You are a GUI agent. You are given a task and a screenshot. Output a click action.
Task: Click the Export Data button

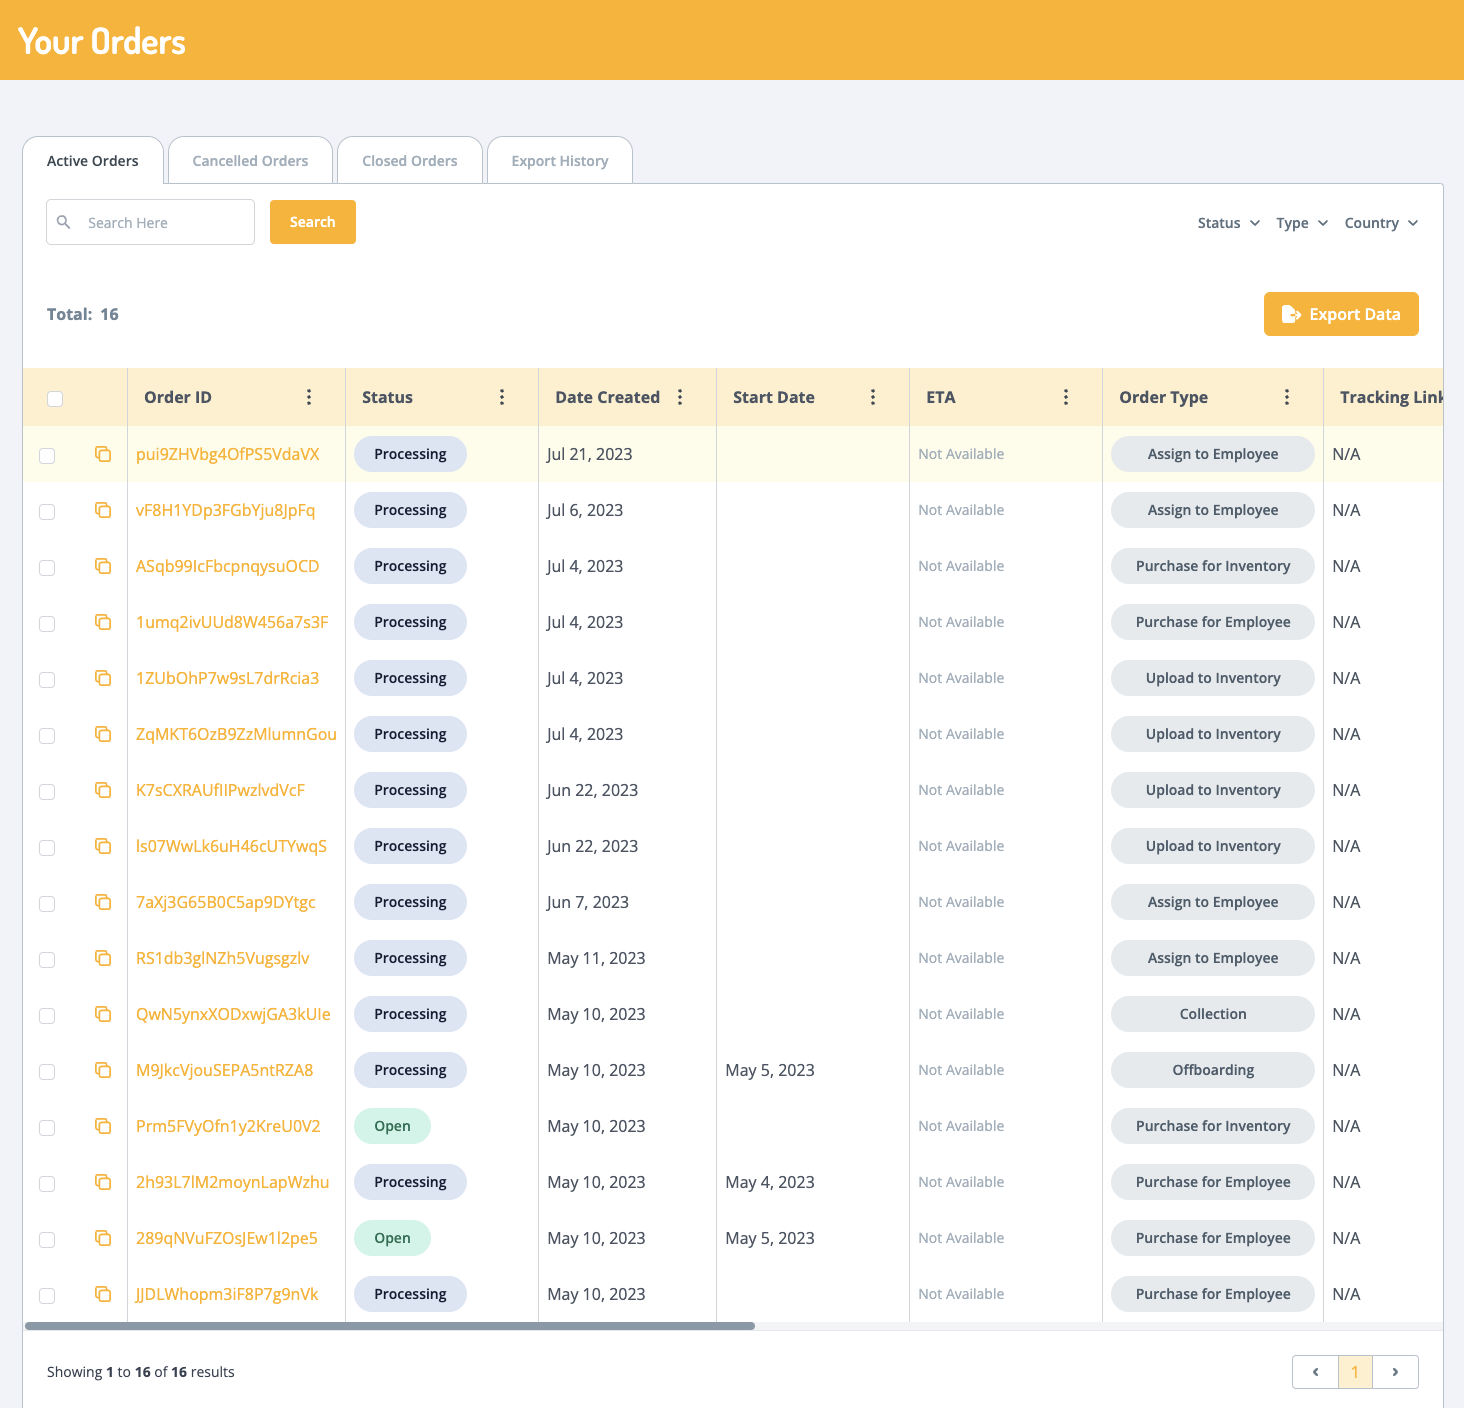click(x=1341, y=314)
